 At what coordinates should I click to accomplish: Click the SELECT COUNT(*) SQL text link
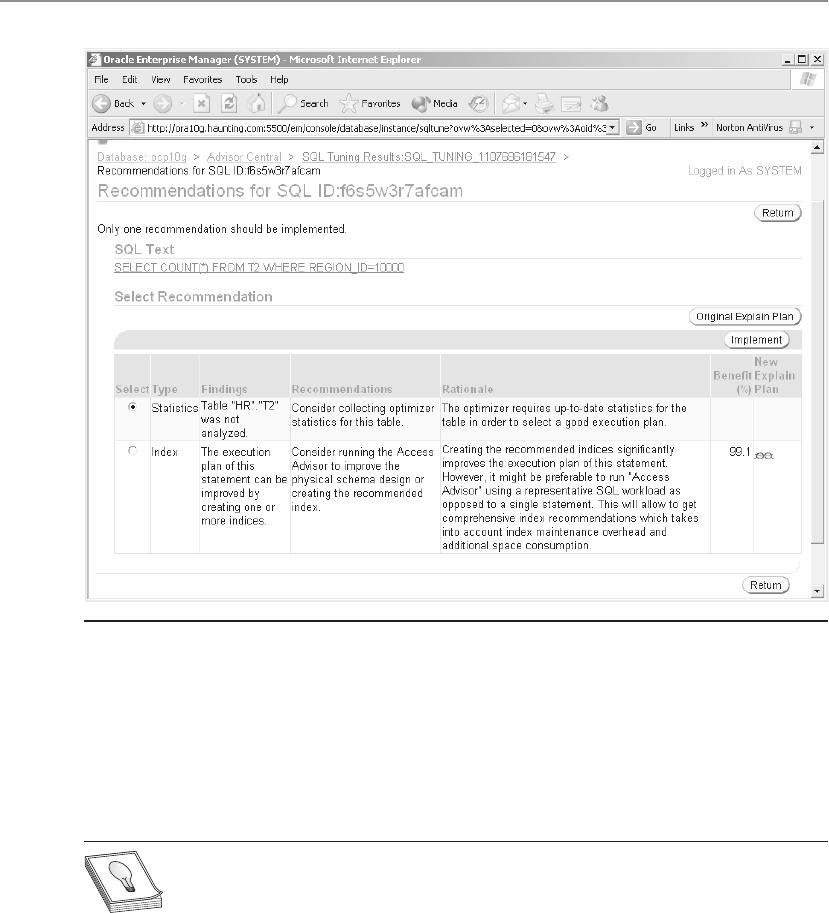pos(259,268)
